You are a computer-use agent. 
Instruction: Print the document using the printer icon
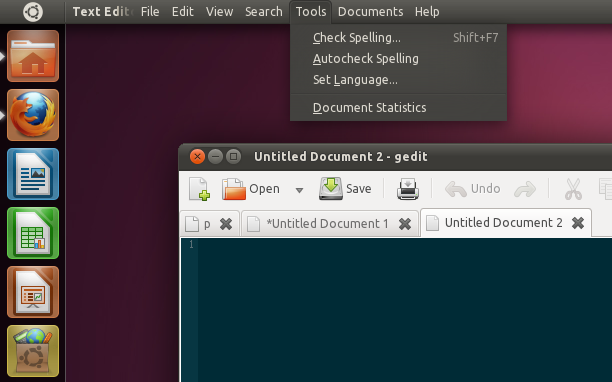click(x=408, y=189)
